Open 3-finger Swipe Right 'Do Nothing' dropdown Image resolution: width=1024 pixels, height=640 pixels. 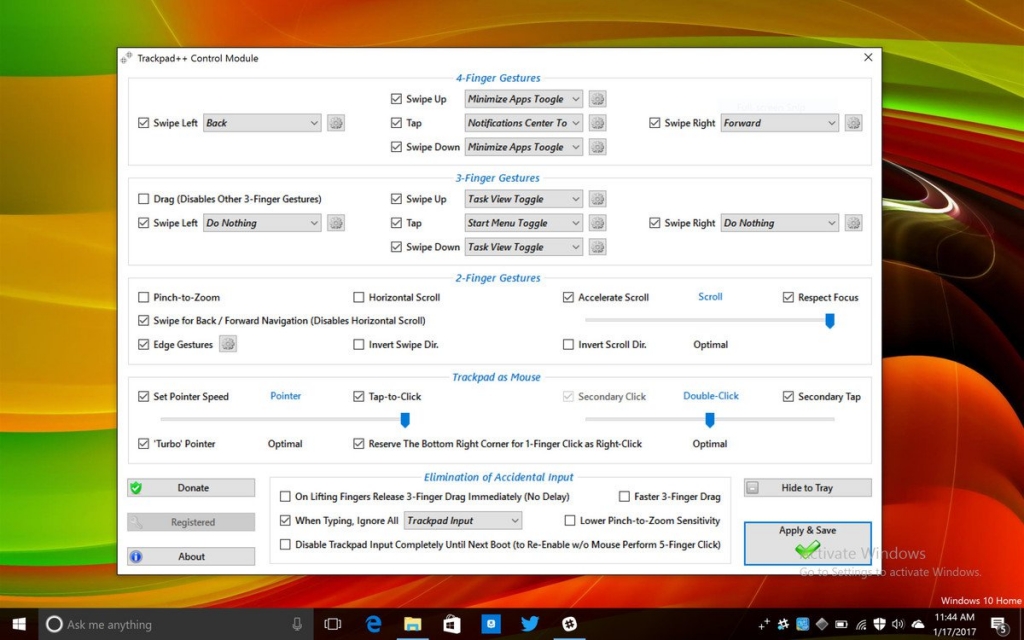(x=780, y=223)
